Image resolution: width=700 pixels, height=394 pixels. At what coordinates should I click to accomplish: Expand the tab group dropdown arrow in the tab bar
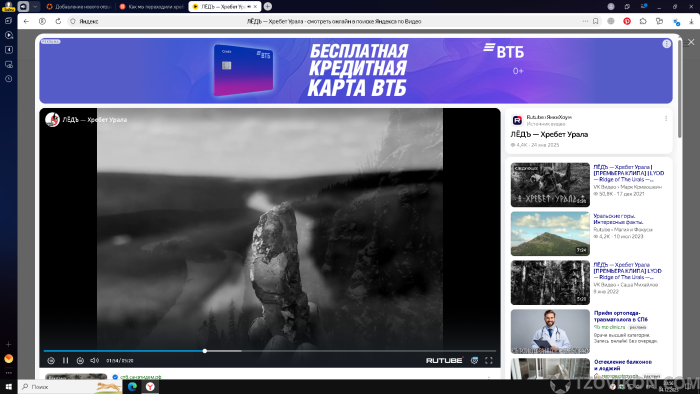pyautogui.click(x=35, y=7)
